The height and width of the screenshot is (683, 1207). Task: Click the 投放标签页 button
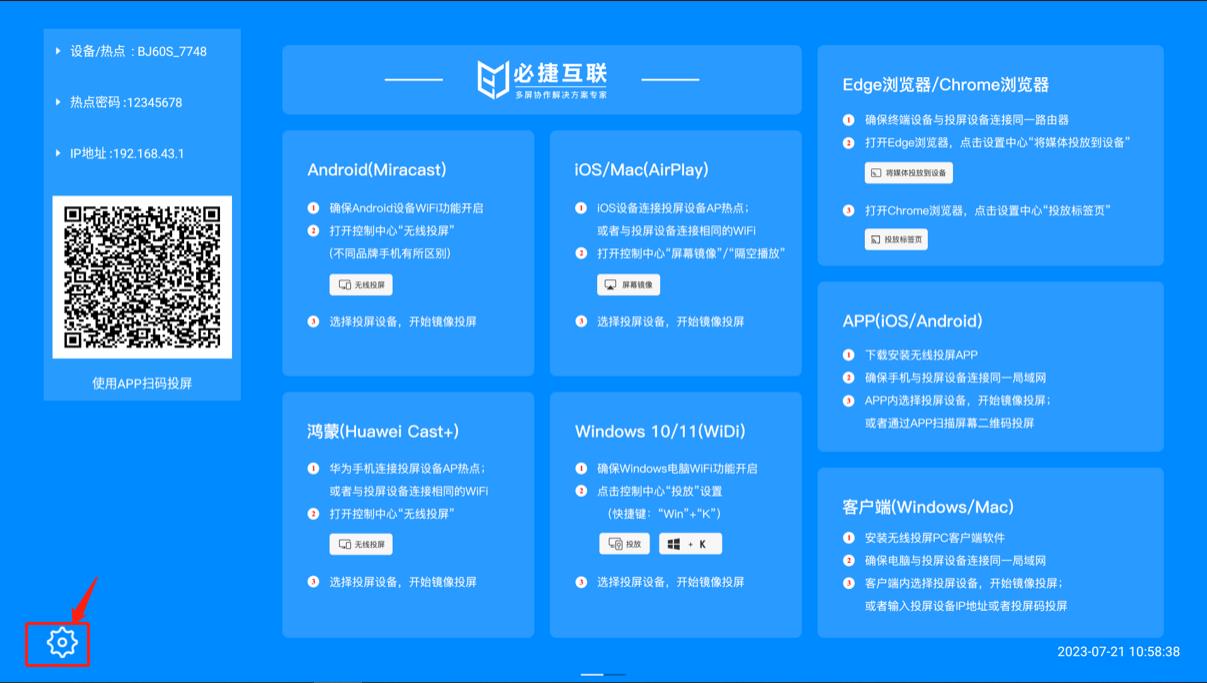click(x=896, y=240)
